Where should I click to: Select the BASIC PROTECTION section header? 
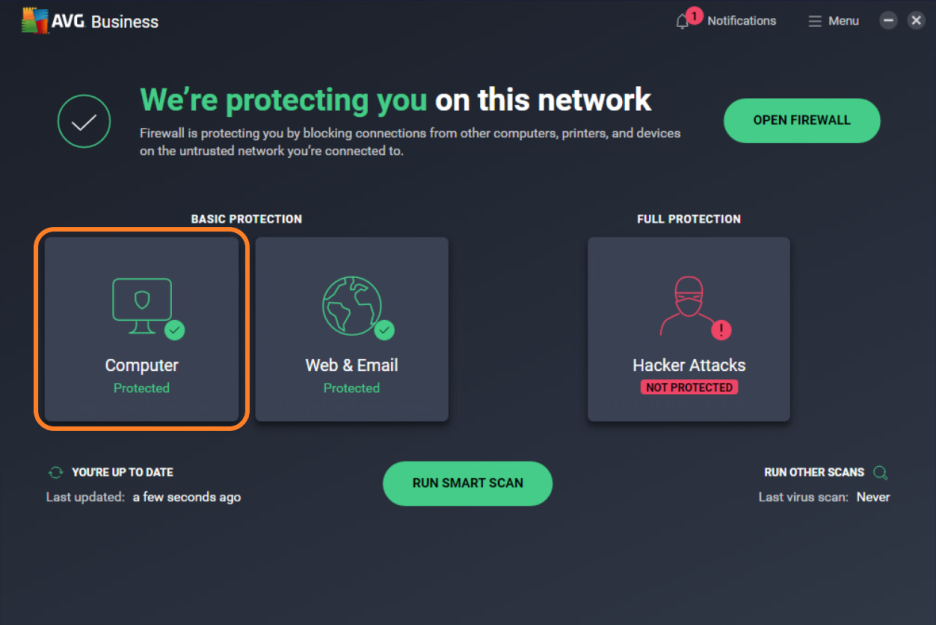pos(246,218)
